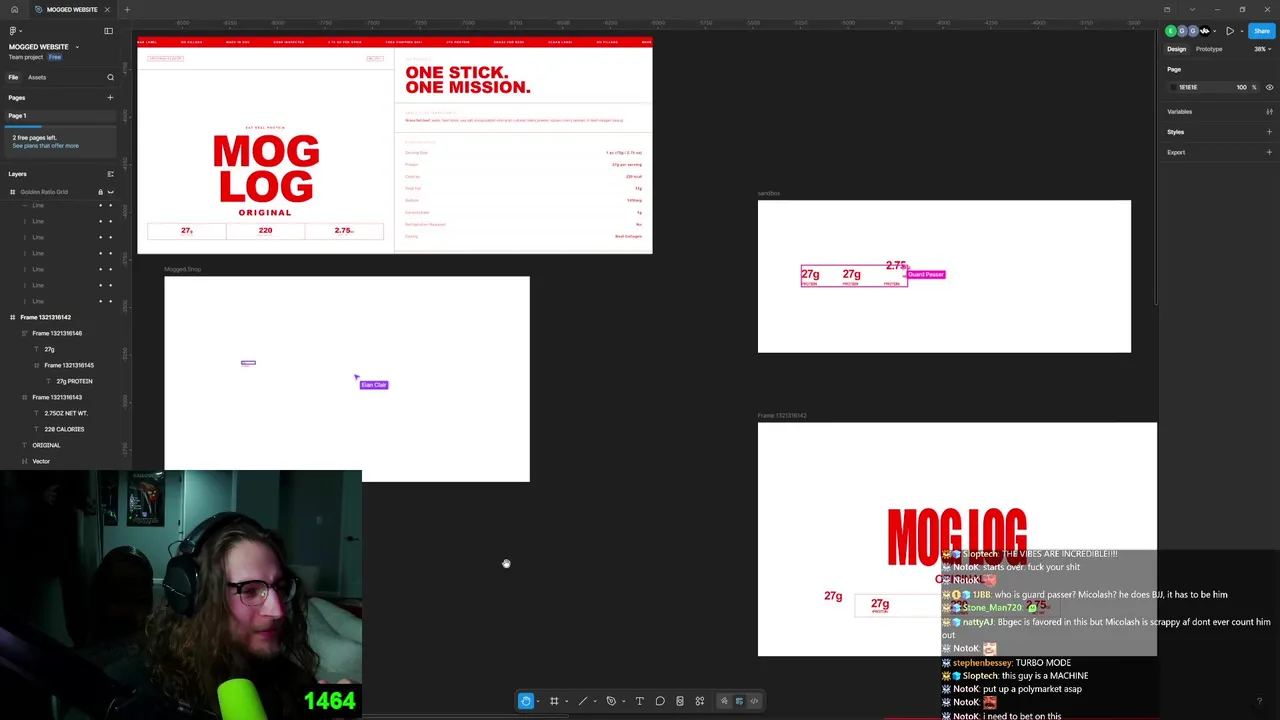
Task: Switch to Draw mode in toolbar
Action: (x=725, y=701)
